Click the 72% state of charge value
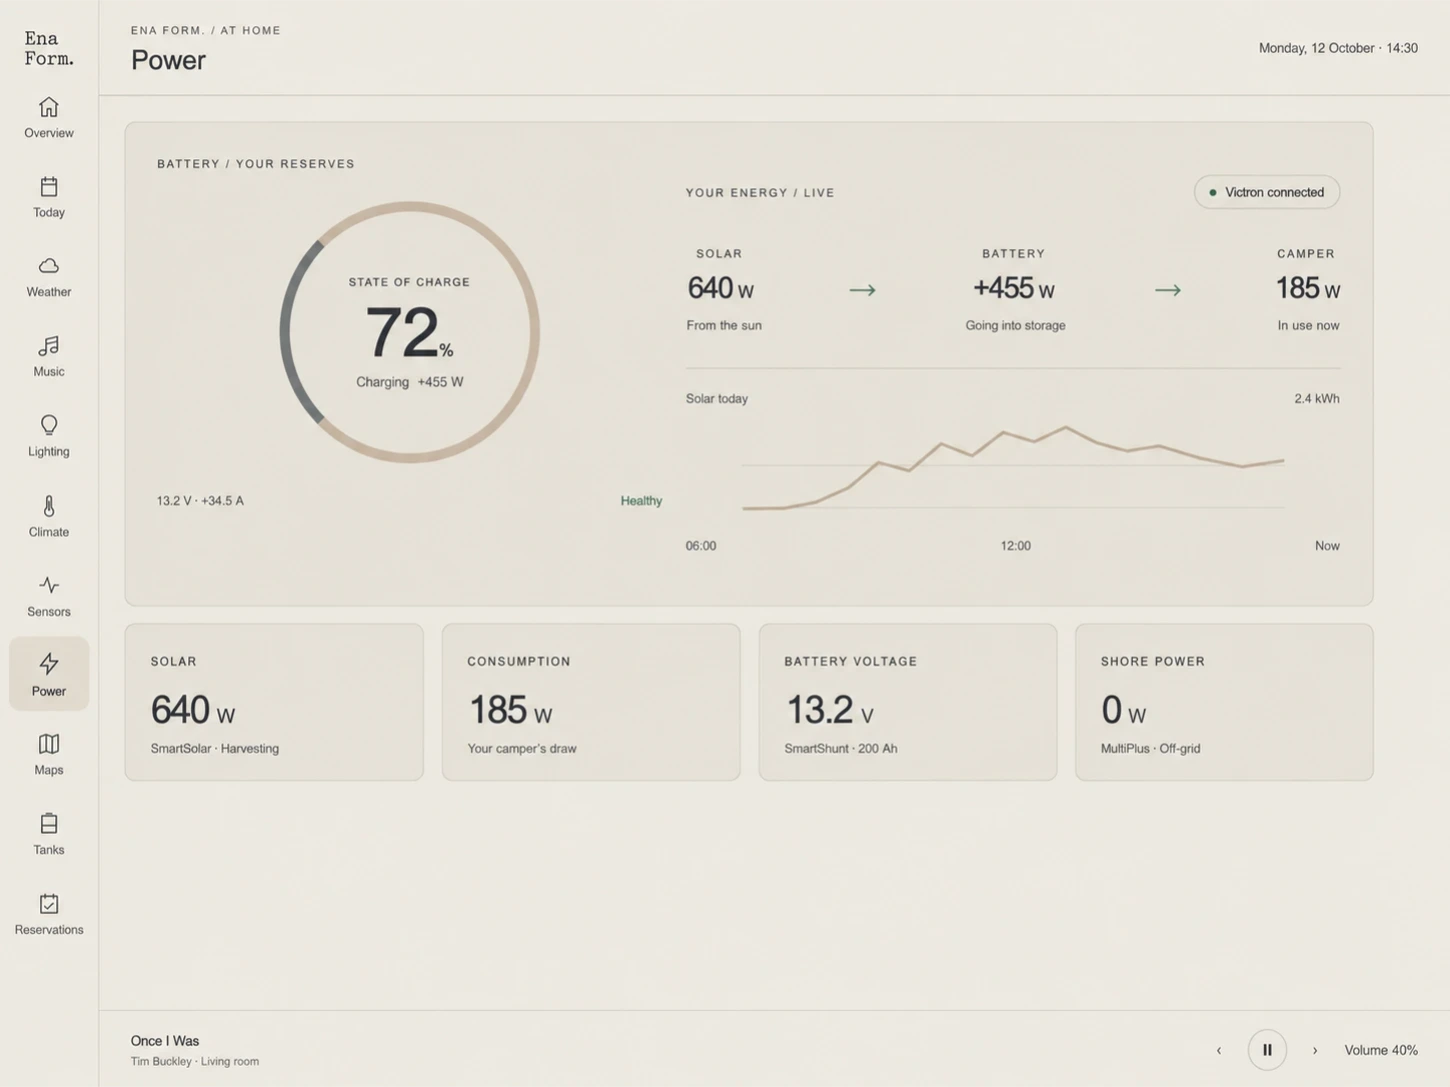The height and width of the screenshot is (1087, 1450). coord(409,332)
